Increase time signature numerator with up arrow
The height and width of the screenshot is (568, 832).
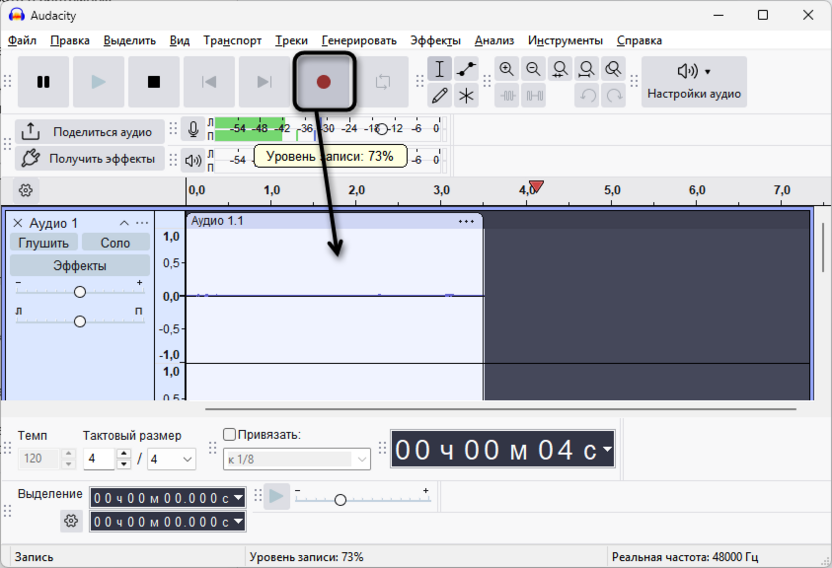(x=123, y=454)
